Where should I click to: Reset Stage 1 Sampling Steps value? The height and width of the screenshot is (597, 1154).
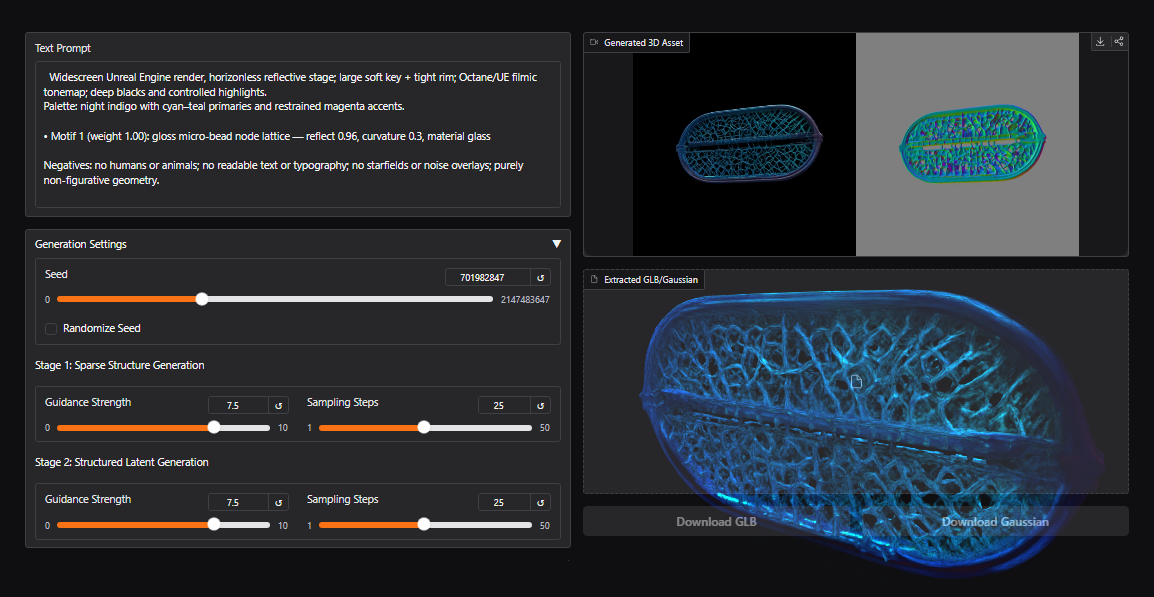(x=541, y=405)
